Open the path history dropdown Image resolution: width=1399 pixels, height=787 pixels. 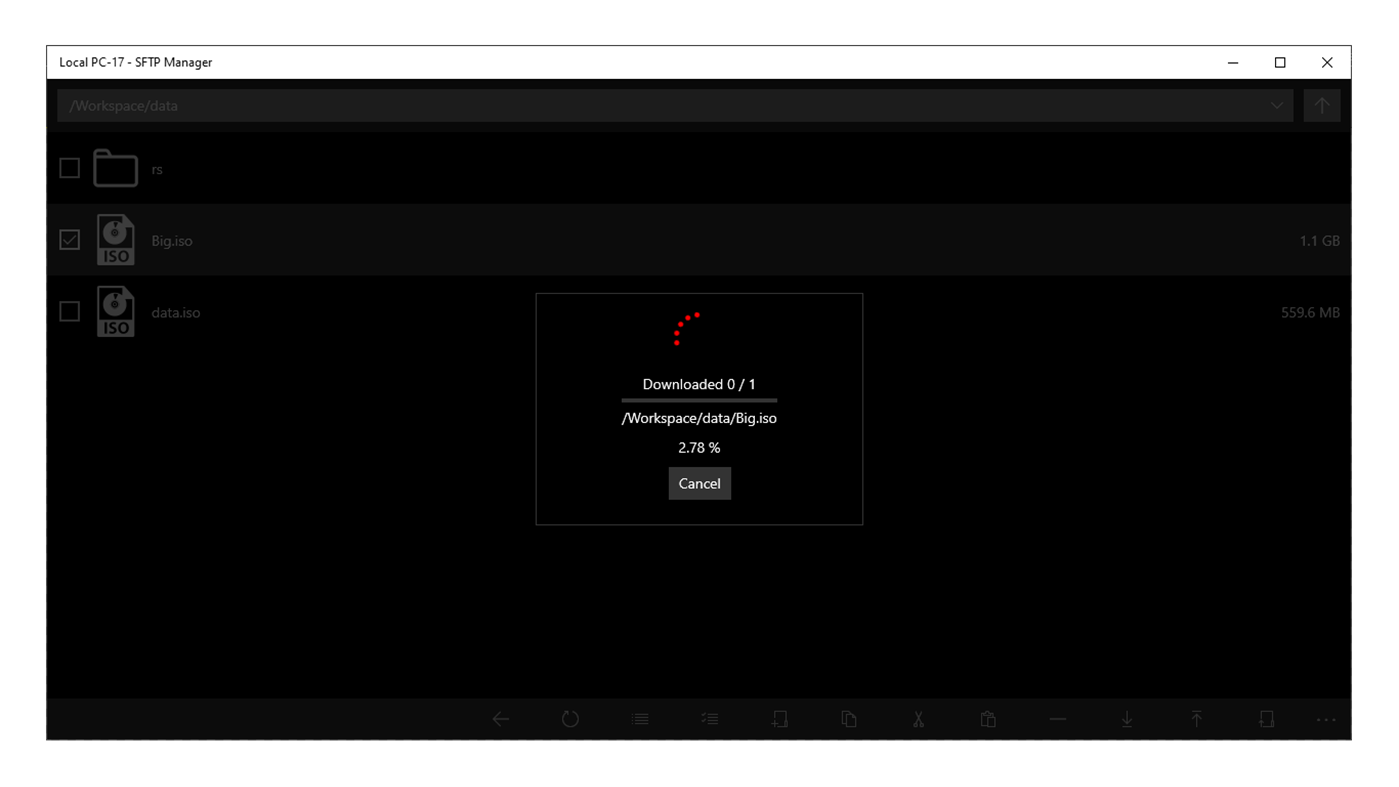point(1276,105)
